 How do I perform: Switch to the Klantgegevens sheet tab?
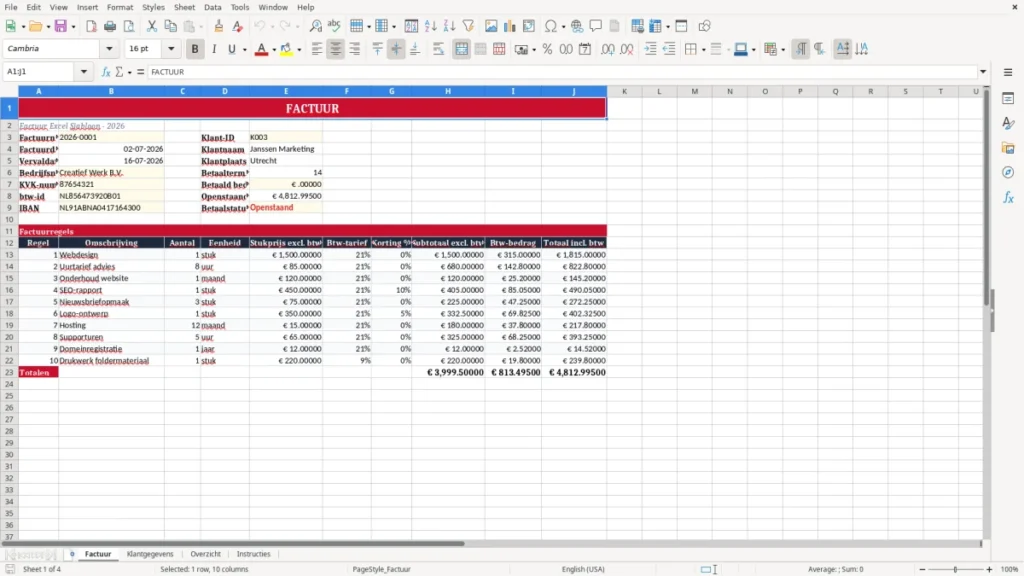coord(150,554)
